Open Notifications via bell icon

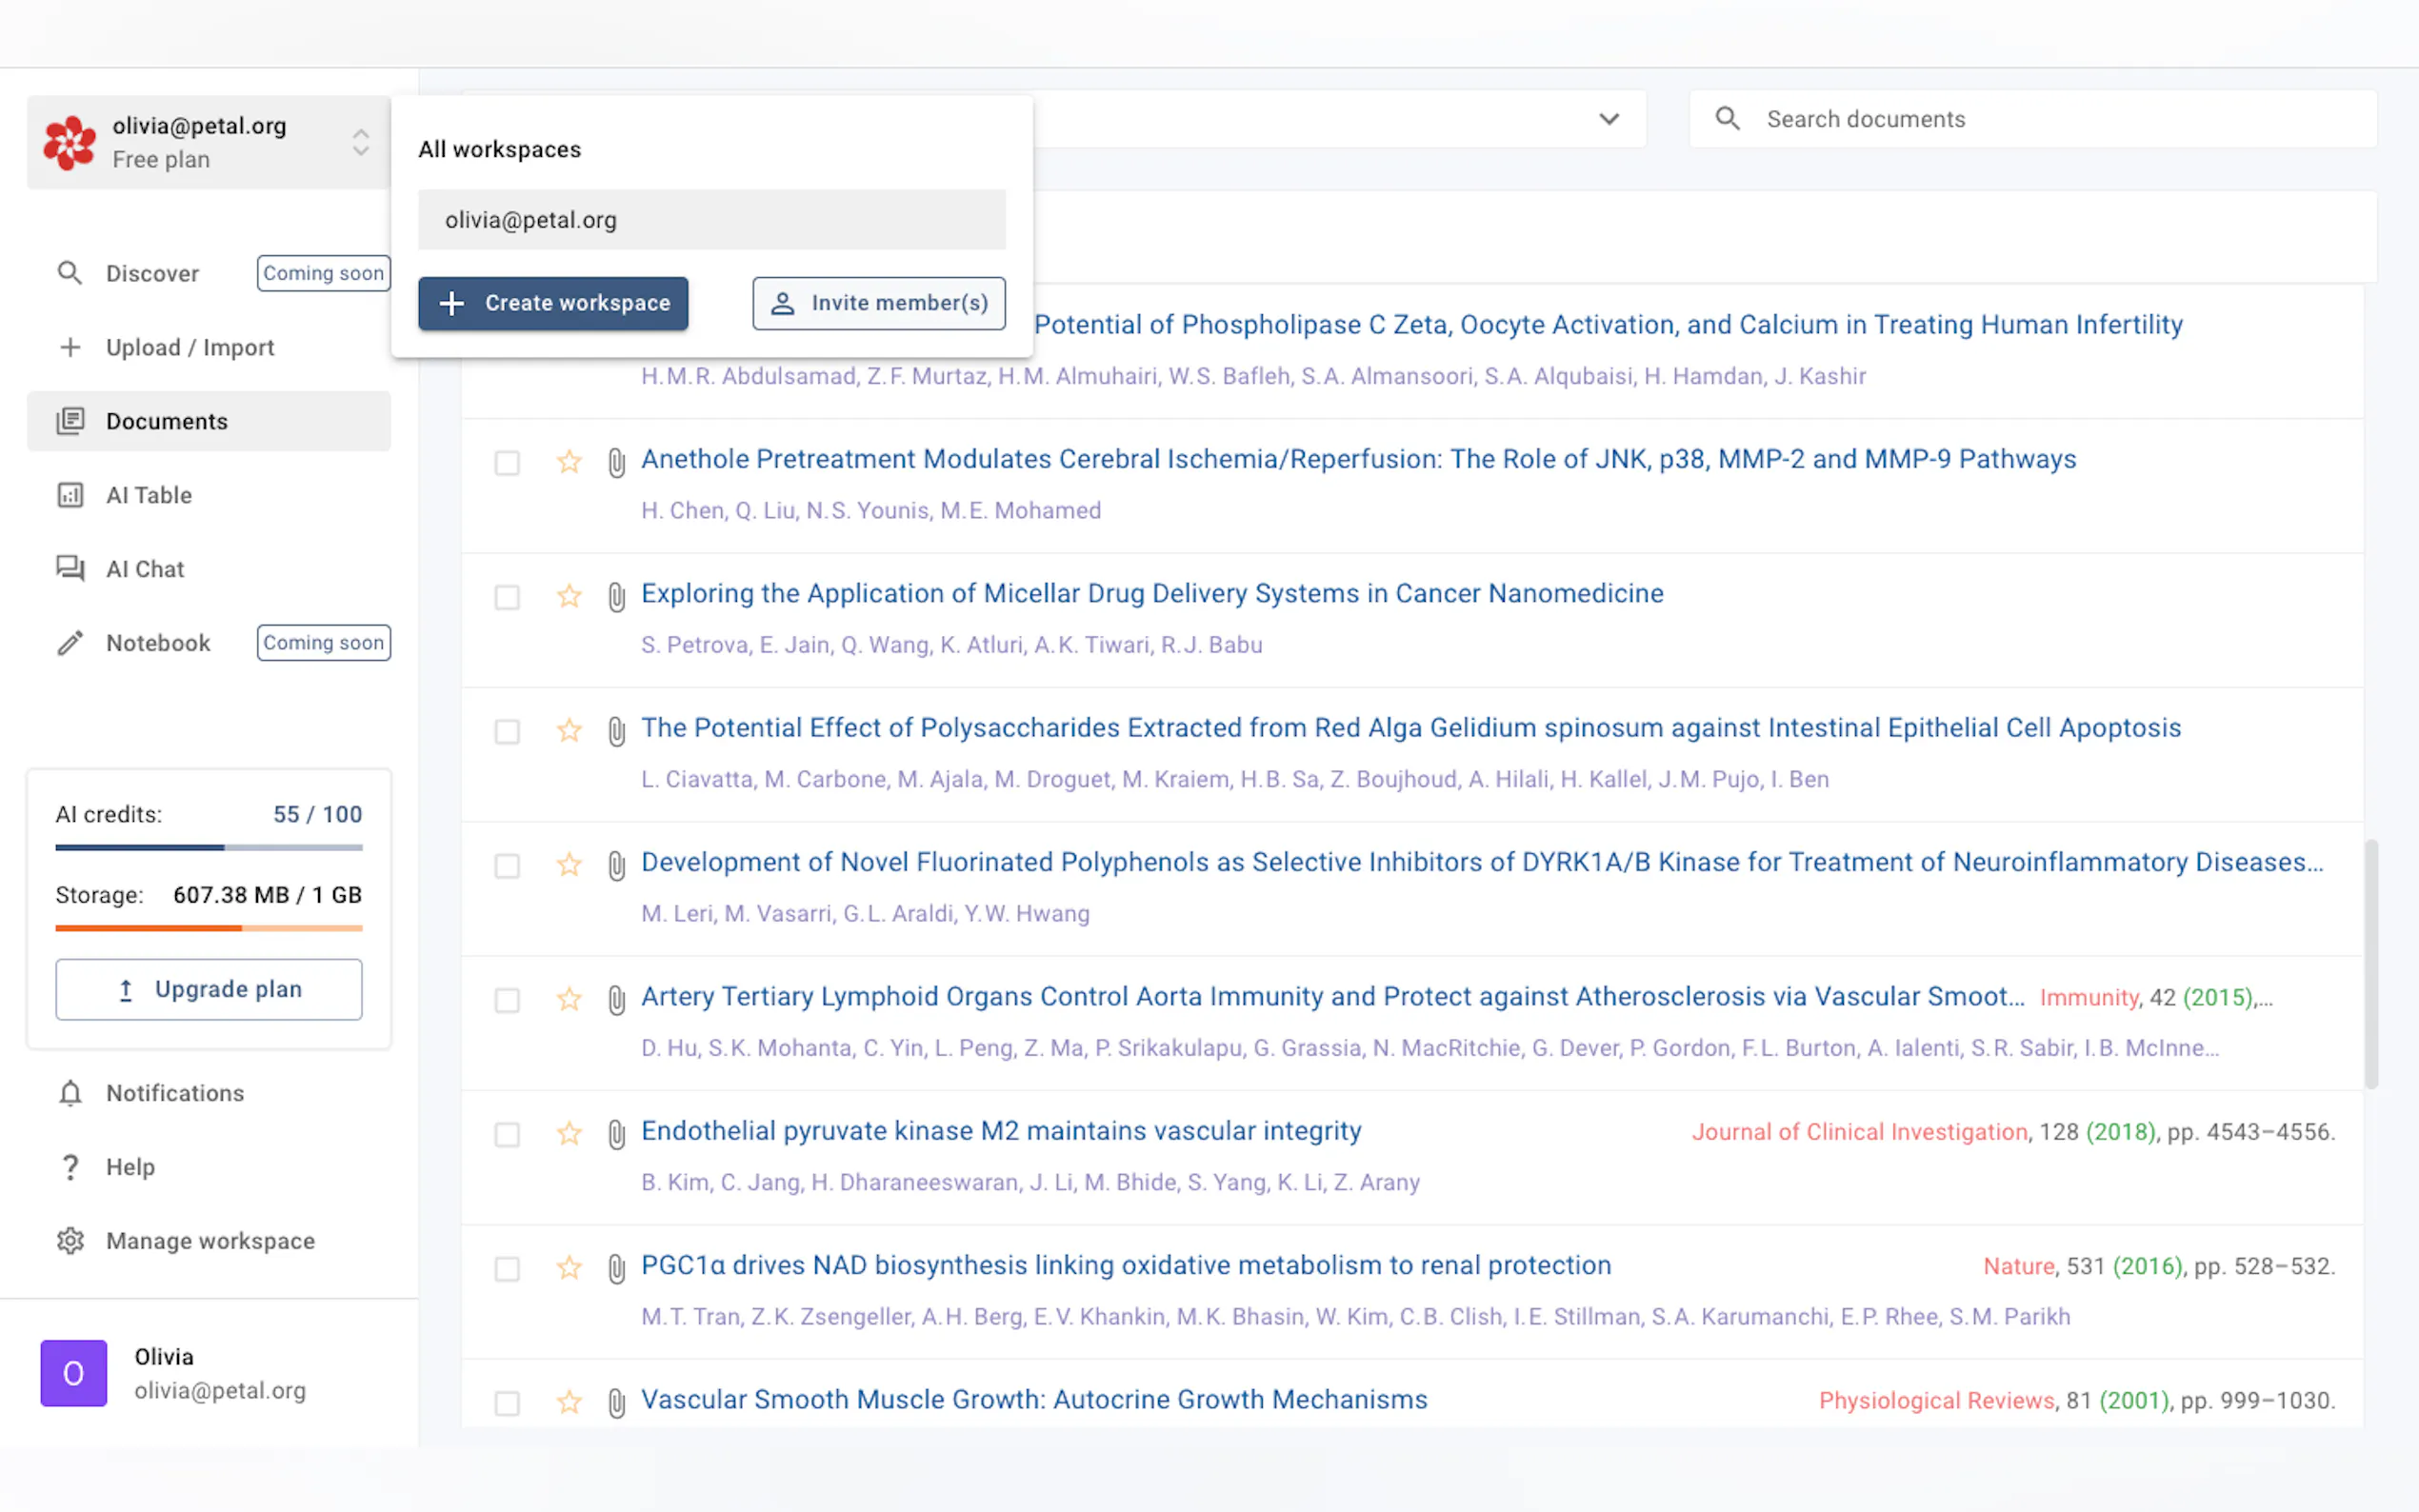pyautogui.click(x=70, y=1093)
